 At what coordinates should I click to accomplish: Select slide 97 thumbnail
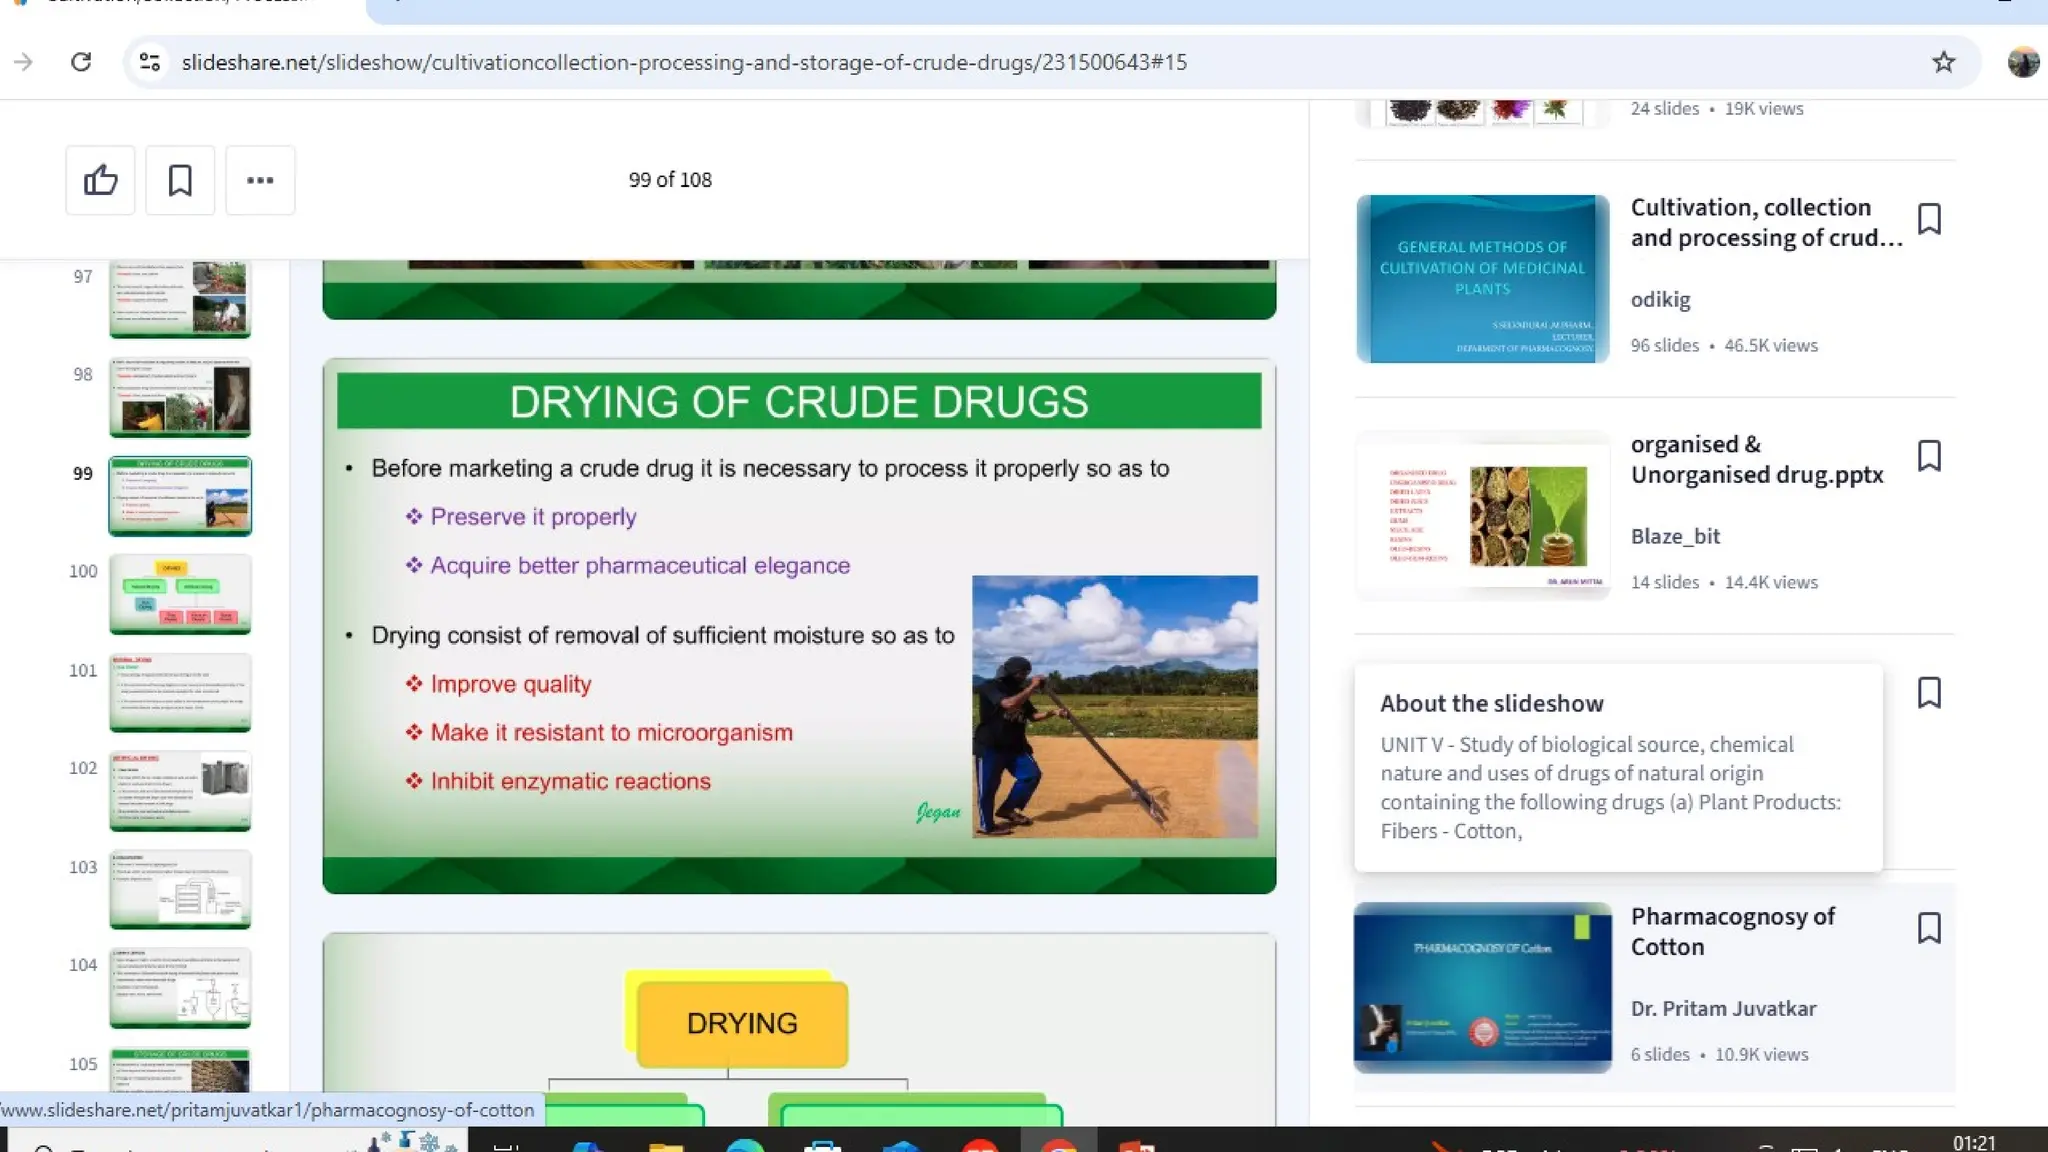click(x=180, y=300)
